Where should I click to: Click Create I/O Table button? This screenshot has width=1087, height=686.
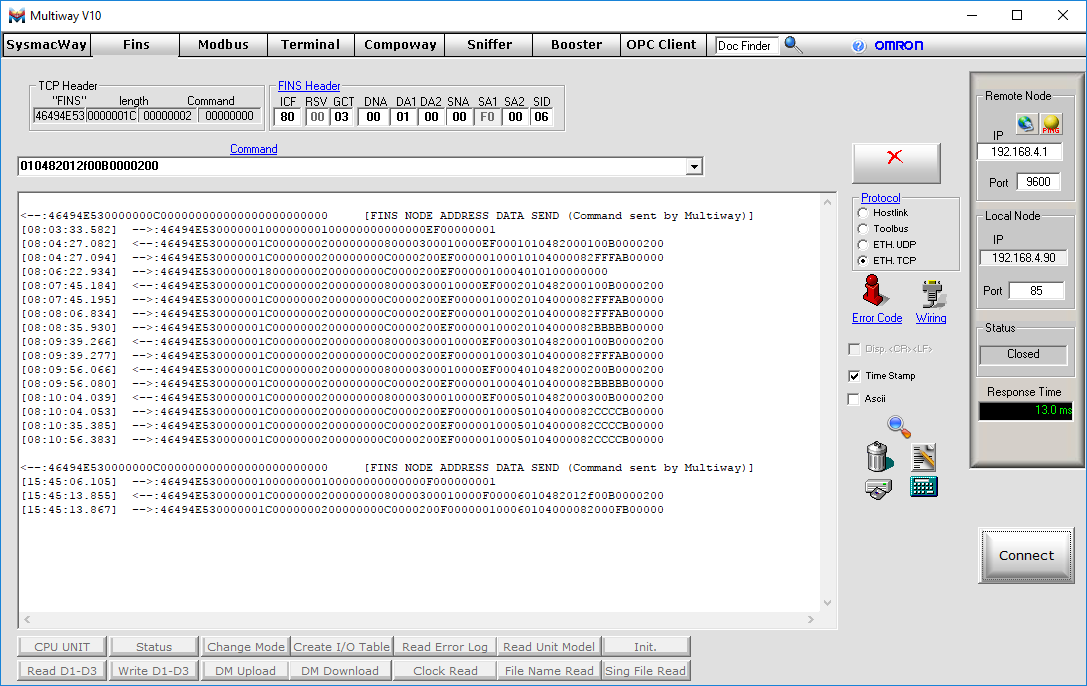coord(342,647)
